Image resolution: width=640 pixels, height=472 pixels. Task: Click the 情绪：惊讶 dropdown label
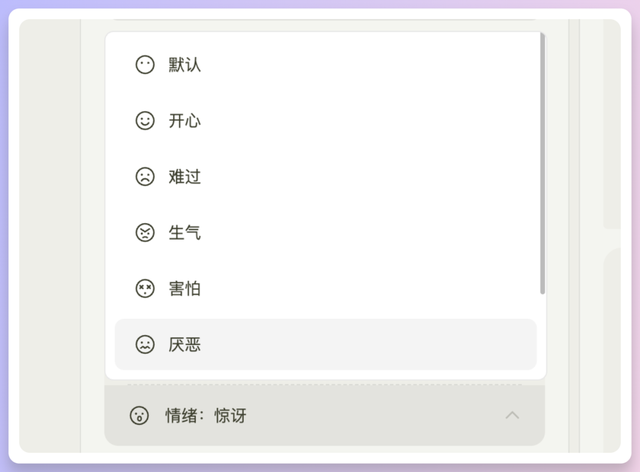click(x=205, y=415)
